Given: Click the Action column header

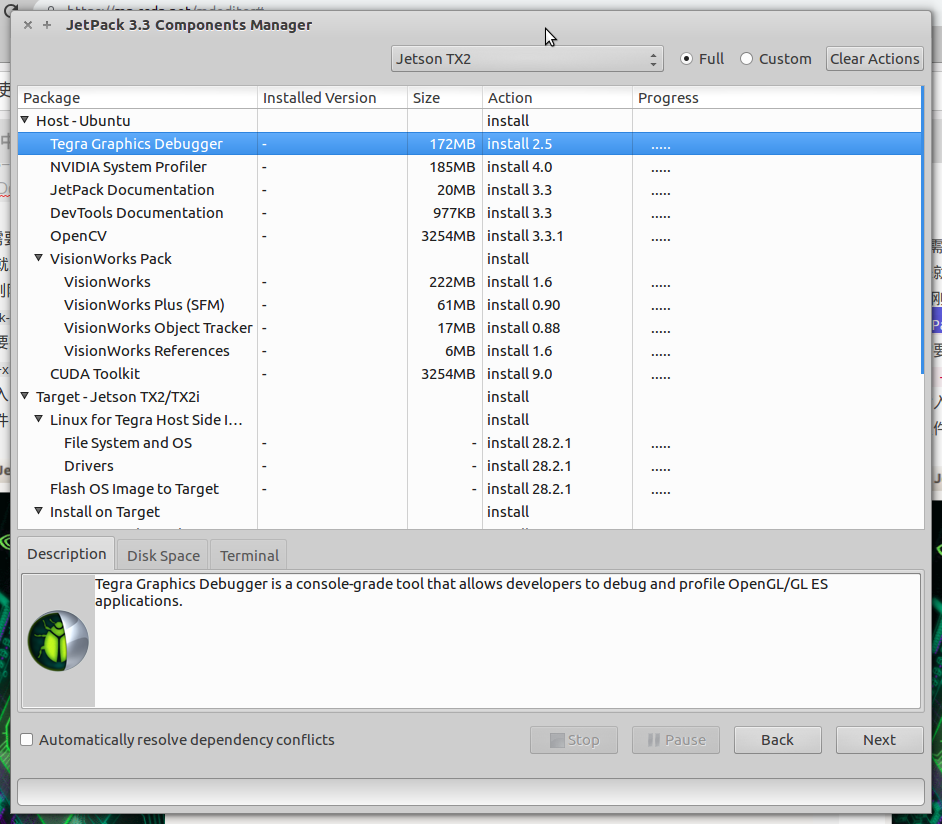Looking at the screenshot, I should click(x=557, y=98).
